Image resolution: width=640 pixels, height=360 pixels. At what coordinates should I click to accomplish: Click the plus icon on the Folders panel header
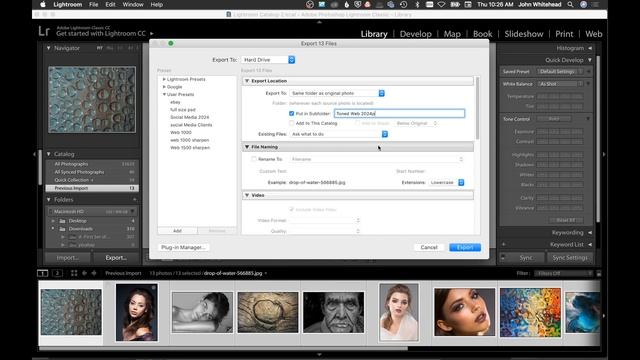(x=134, y=200)
